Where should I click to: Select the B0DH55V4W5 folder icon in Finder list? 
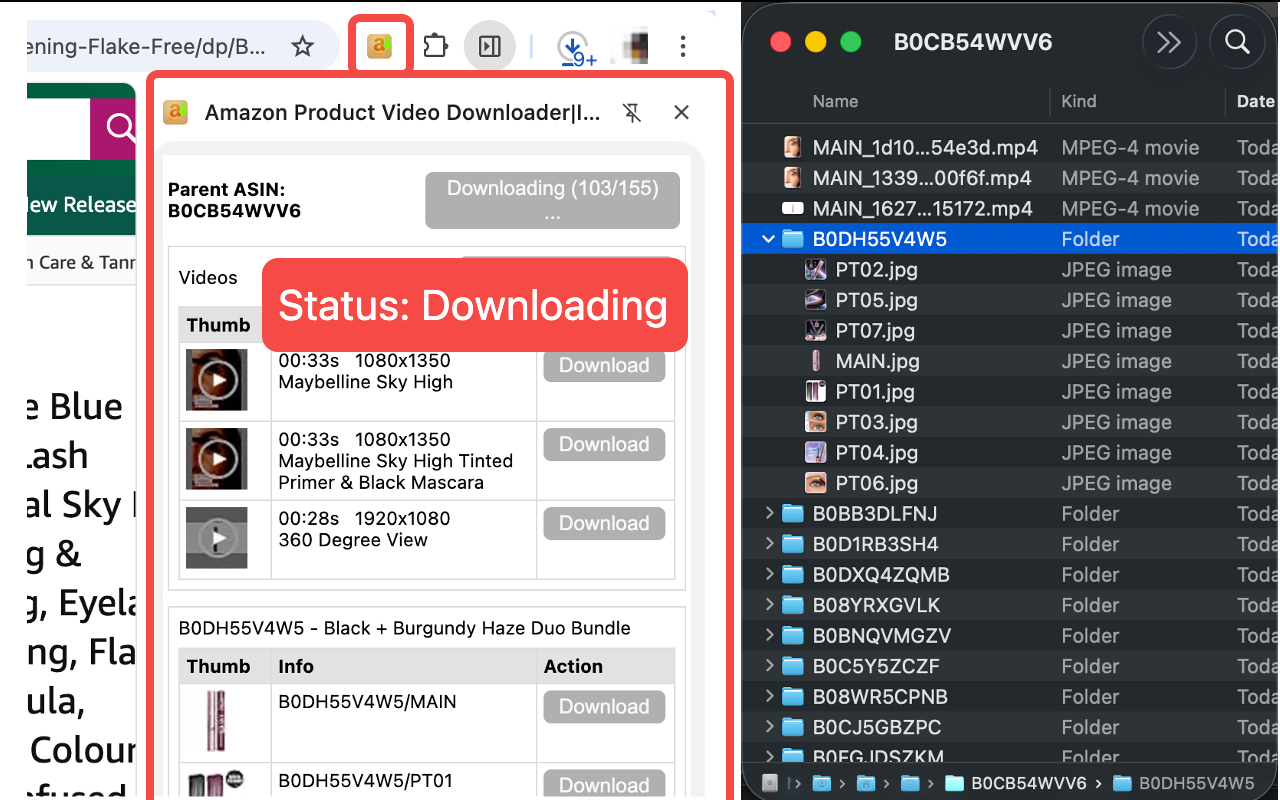[x=793, y=239]
